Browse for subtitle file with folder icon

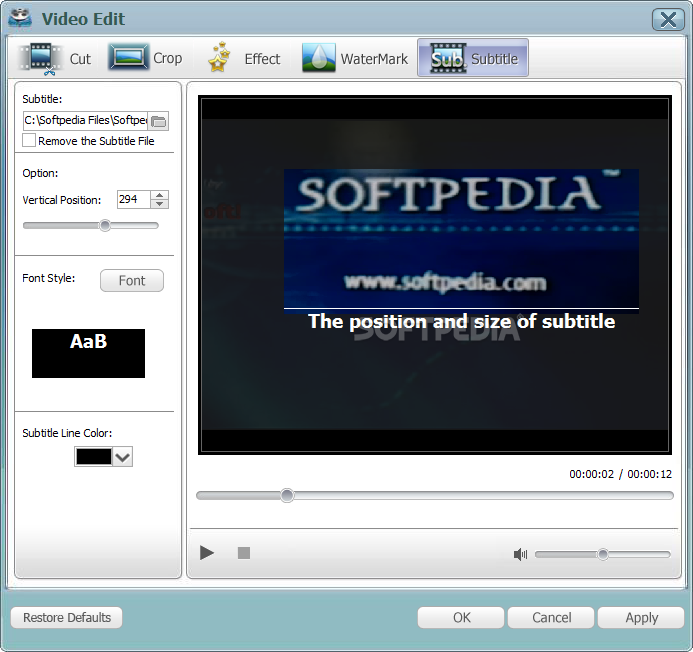[x=158, y=121]
